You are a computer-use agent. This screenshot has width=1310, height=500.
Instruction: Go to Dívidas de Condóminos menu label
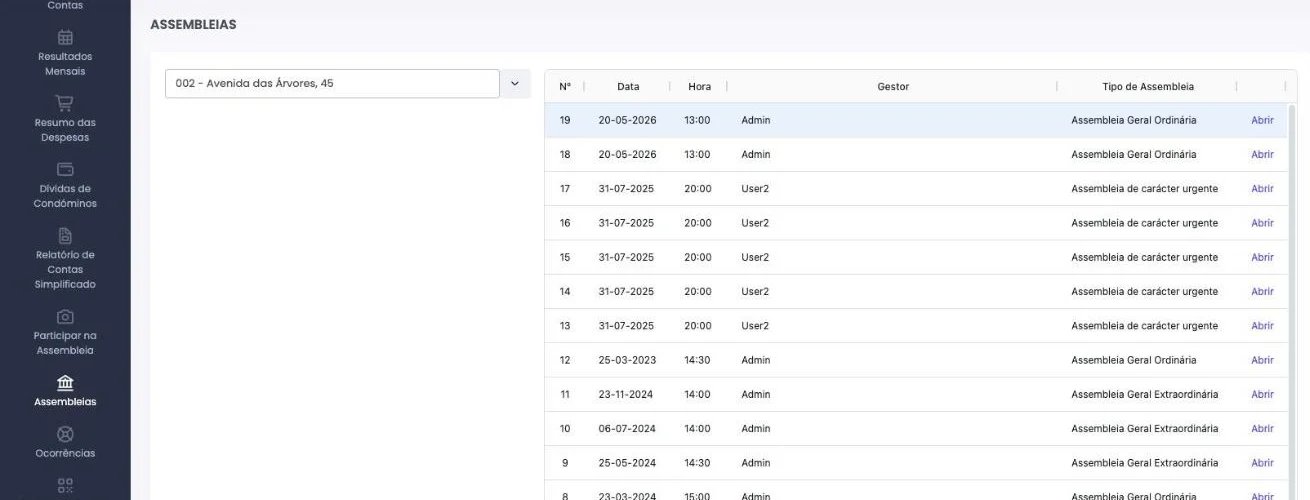tap(65, 196)
